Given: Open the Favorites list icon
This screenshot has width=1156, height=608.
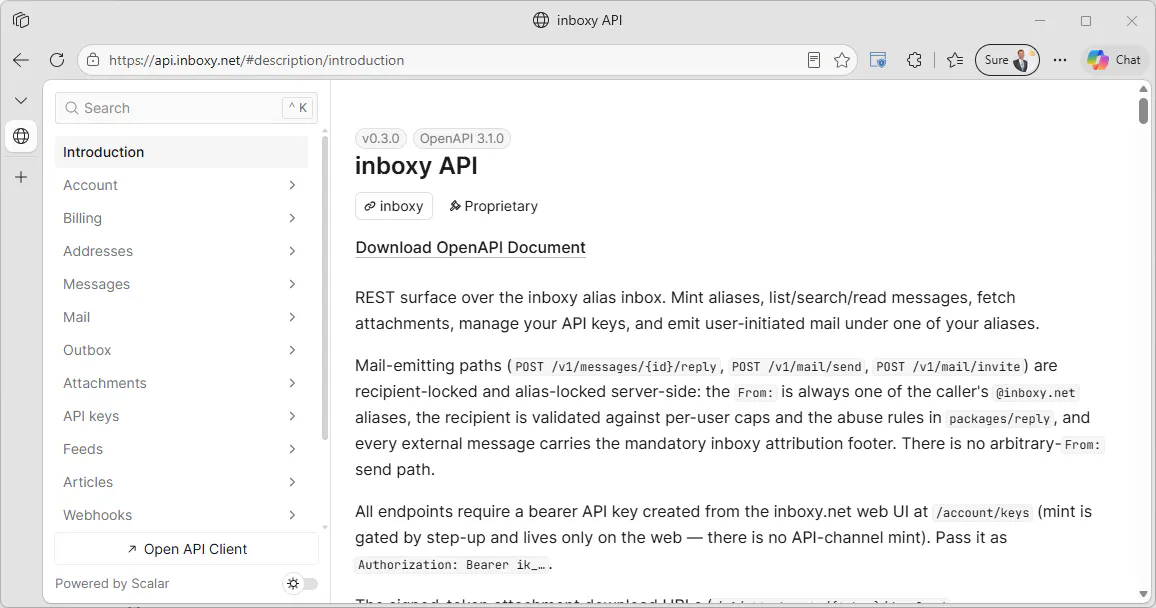Looking at the screenshot, I should (x=955, y=60).
